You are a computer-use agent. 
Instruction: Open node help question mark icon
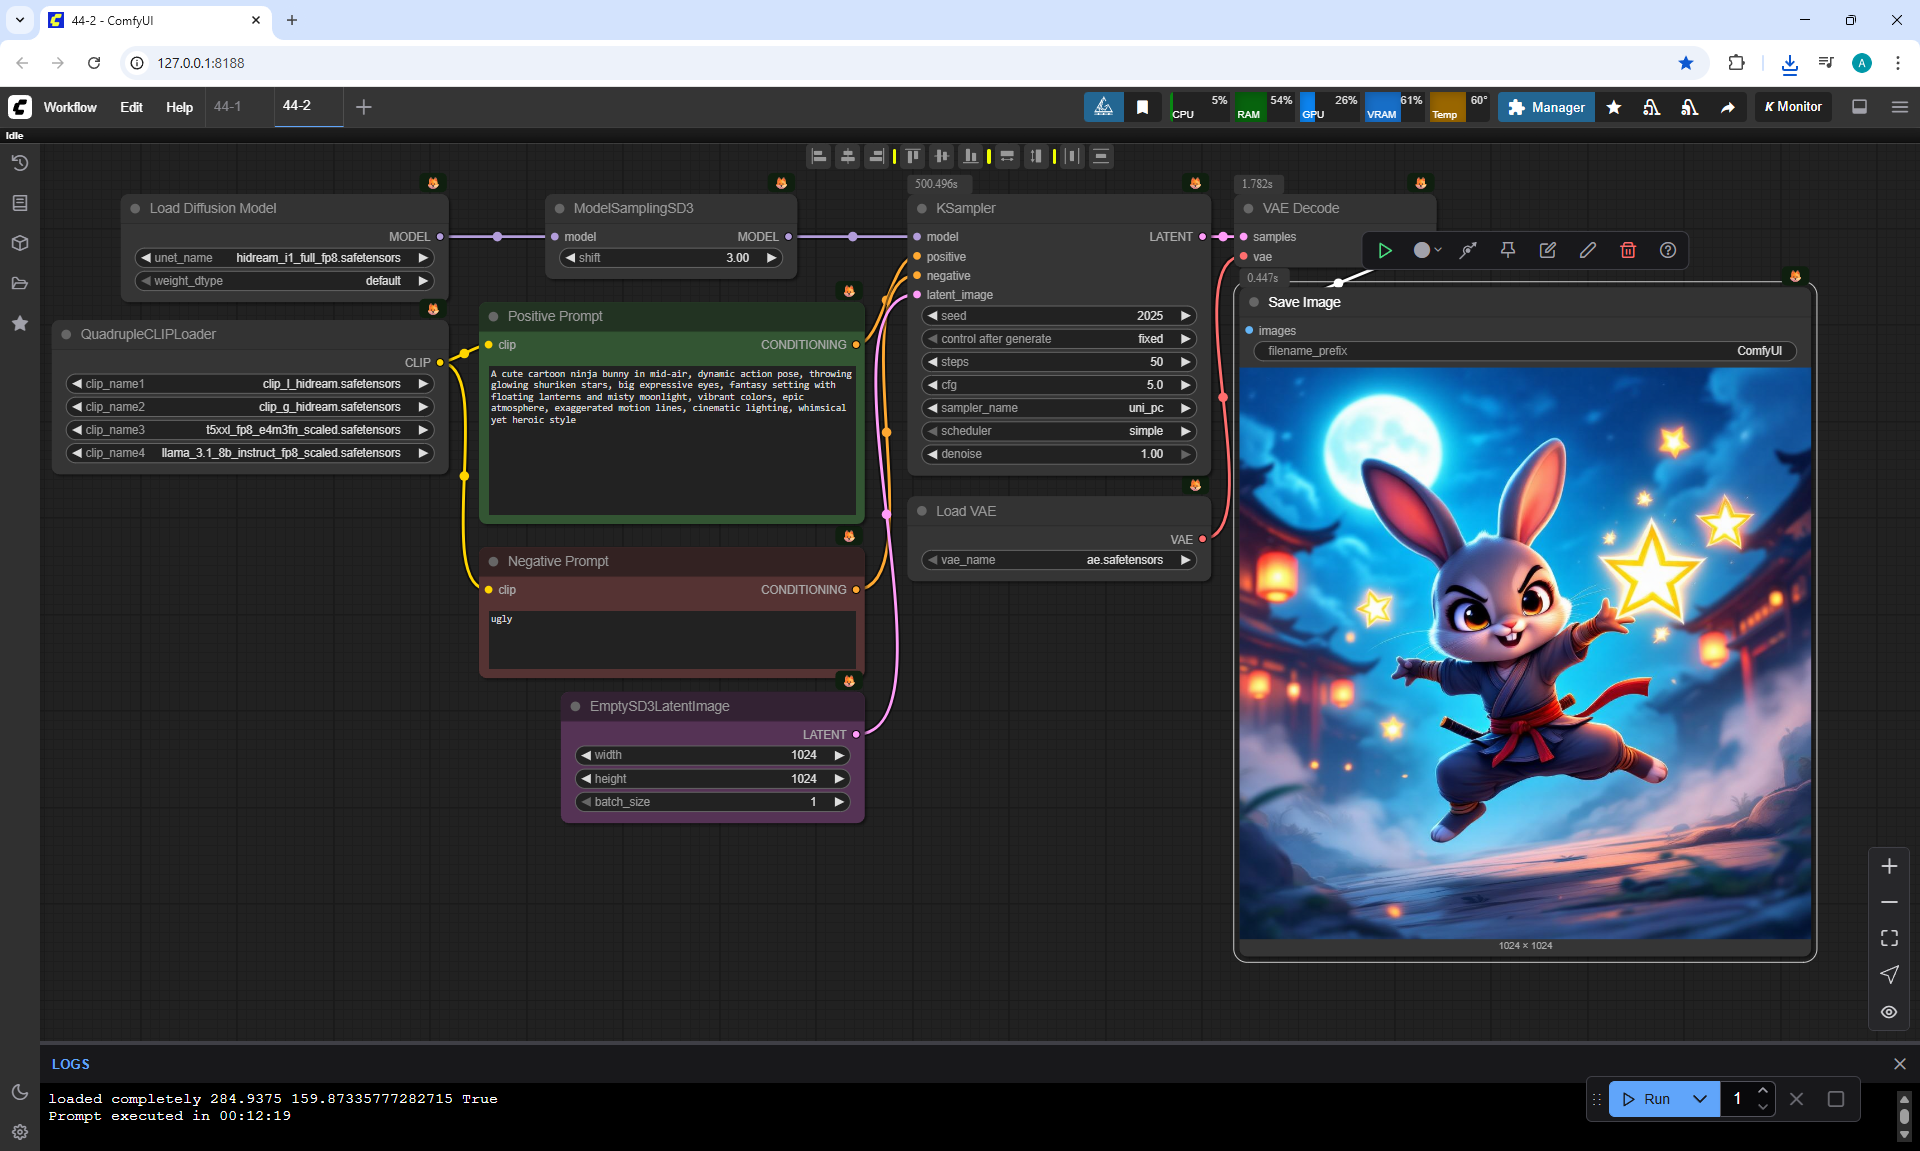(1667, 250)
